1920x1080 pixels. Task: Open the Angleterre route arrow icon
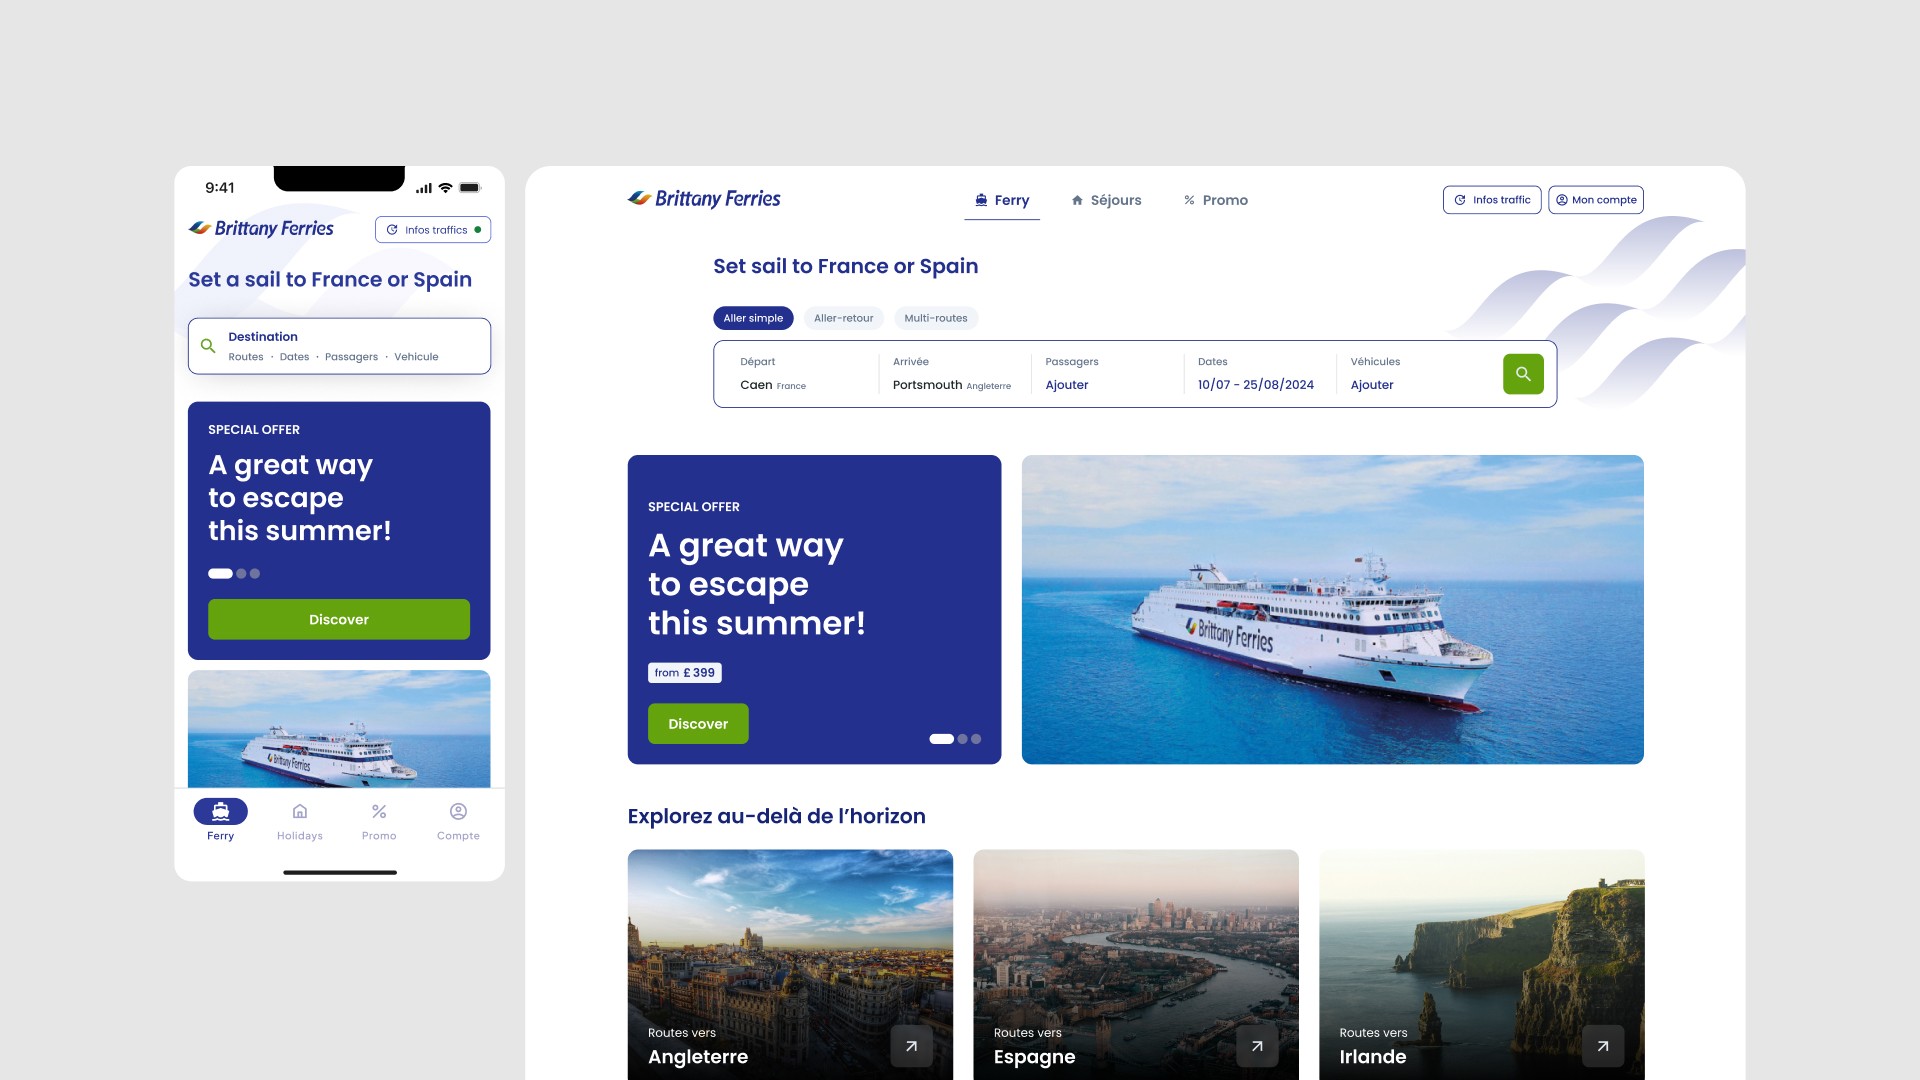[x=911, y=1046]
